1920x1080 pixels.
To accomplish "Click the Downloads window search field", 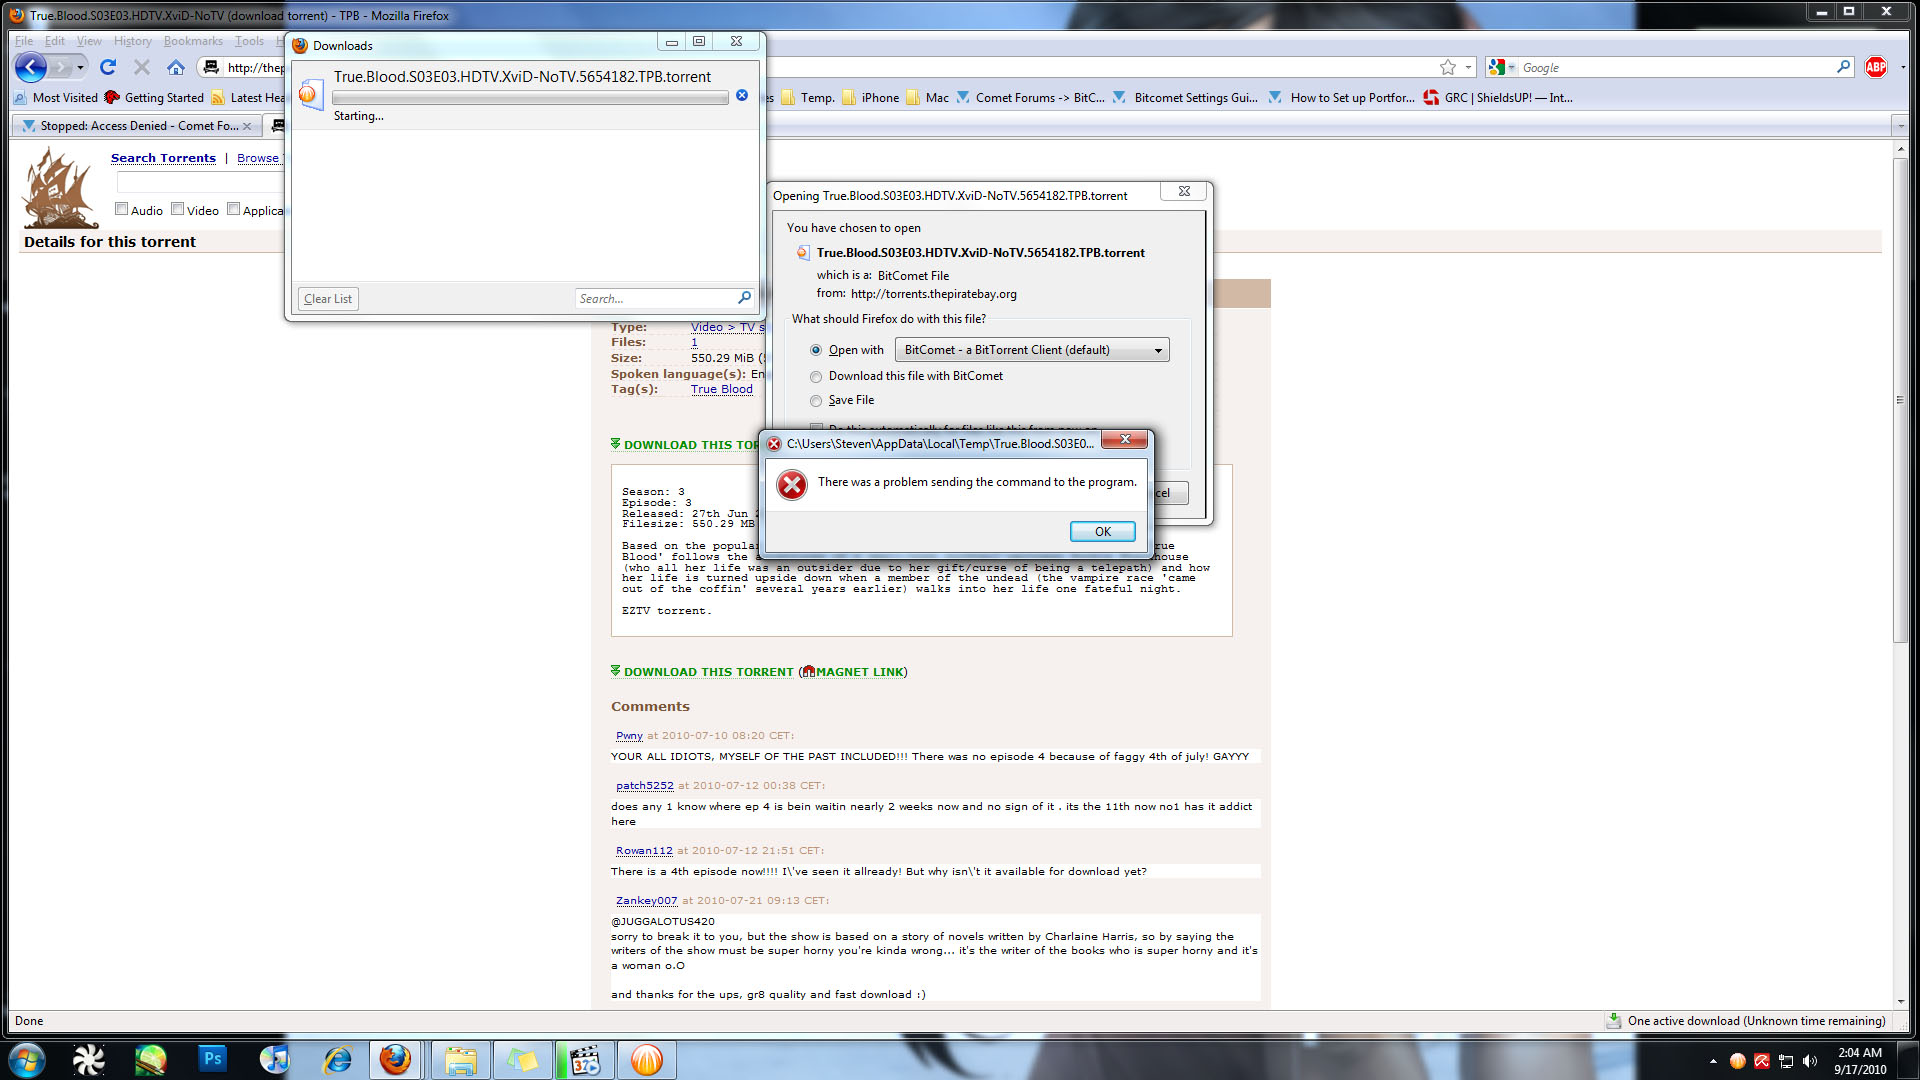I will pos(655,299).
